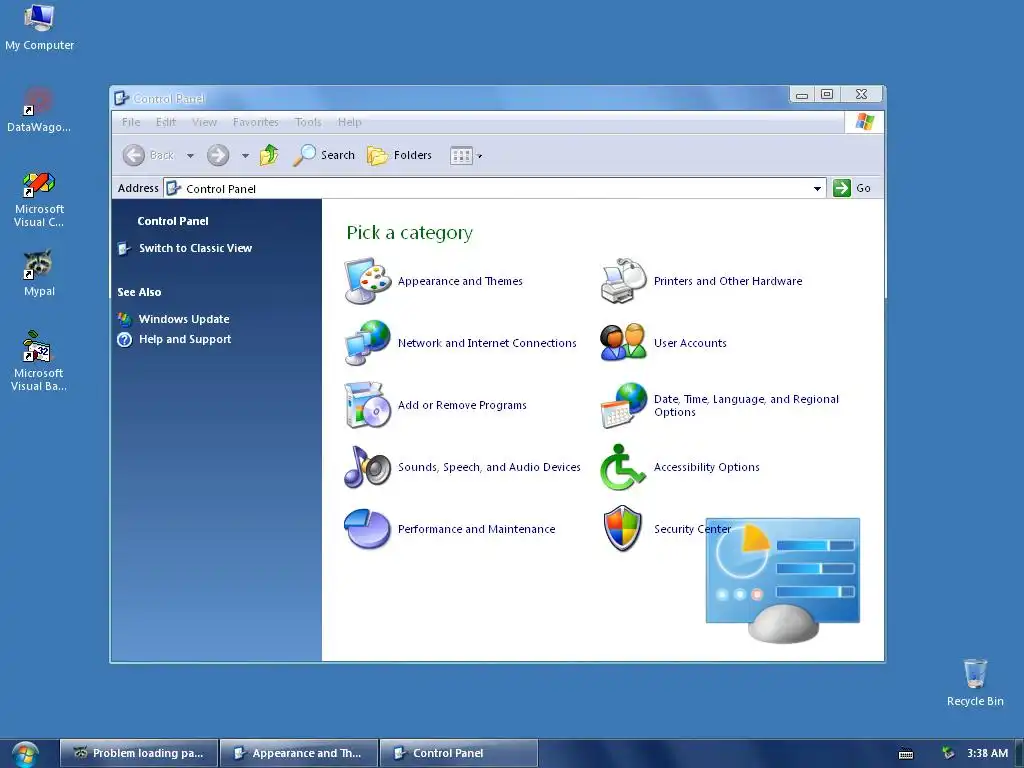Select Microsoft Visual Ba... desktop shortcut
The image size is (1024, 768).
[39, 361]
